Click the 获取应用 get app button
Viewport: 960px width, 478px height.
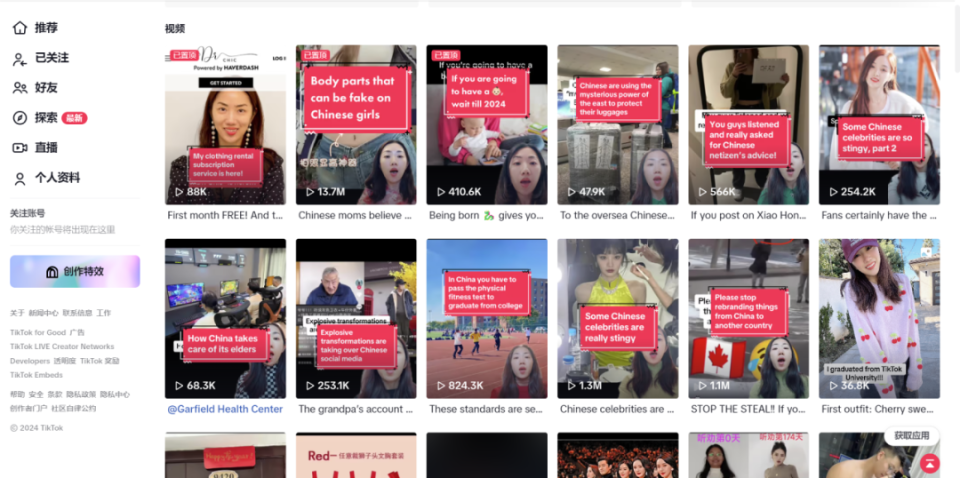pyautogui.click(x=912, y=436)
